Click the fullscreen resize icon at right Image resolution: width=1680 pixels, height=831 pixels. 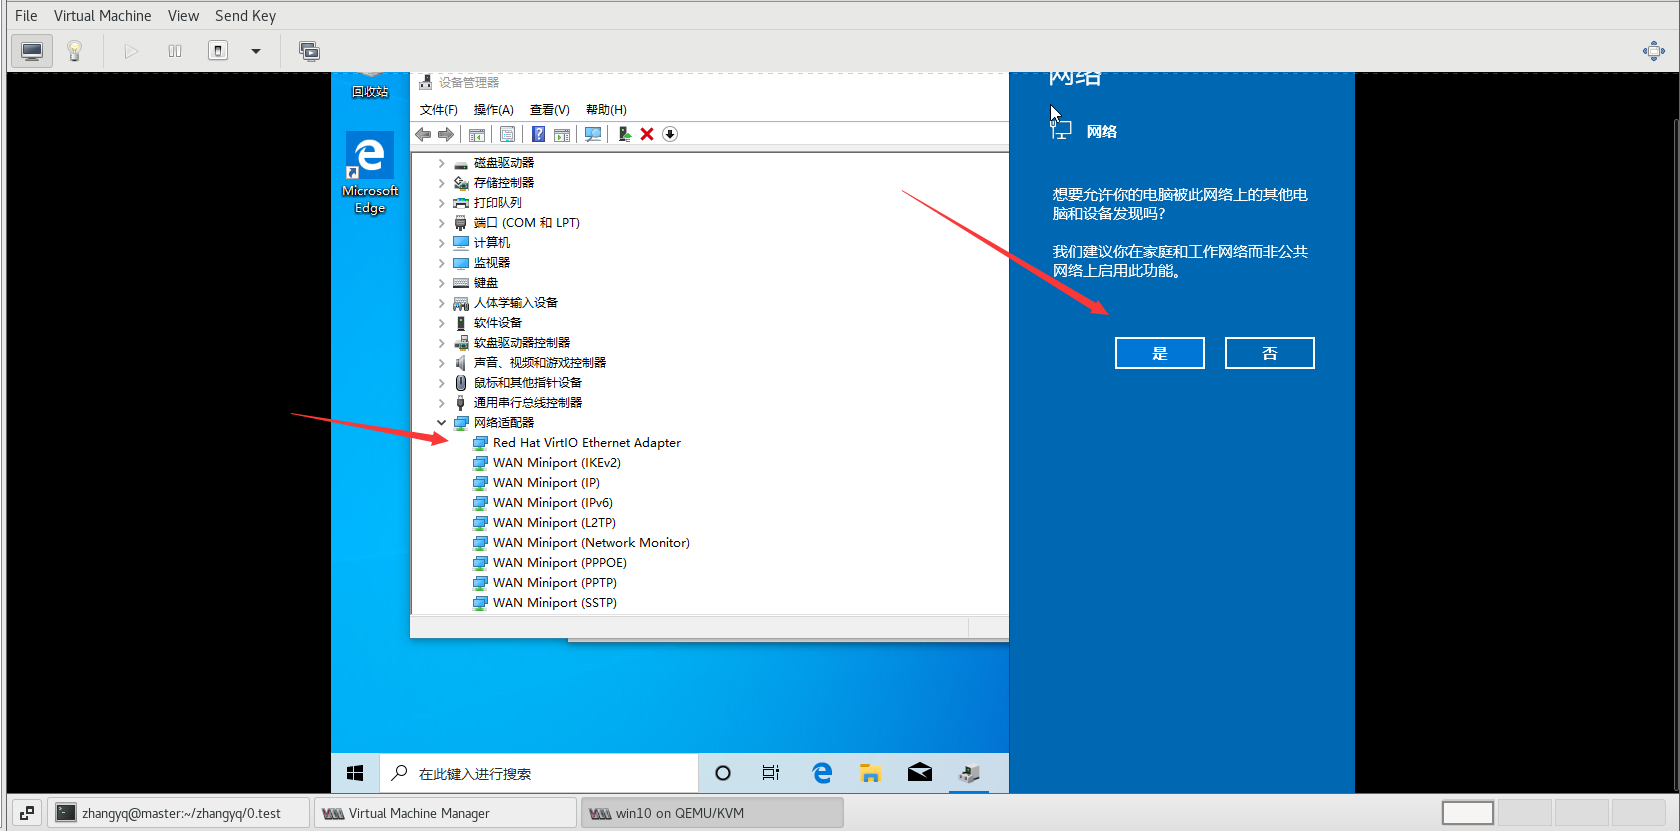point(1654,51)
